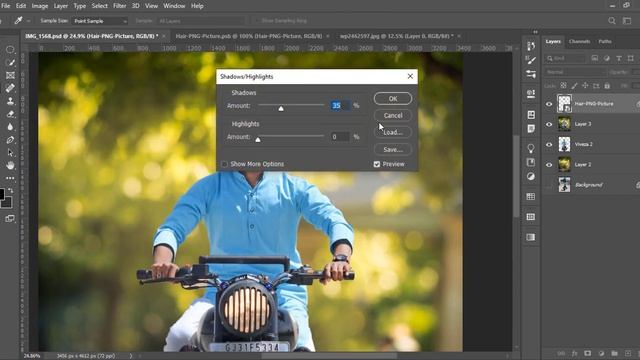Click the link layers icon
Image resolution: width=640 pixels, height=360 pixels.
[x=561, y=353]
